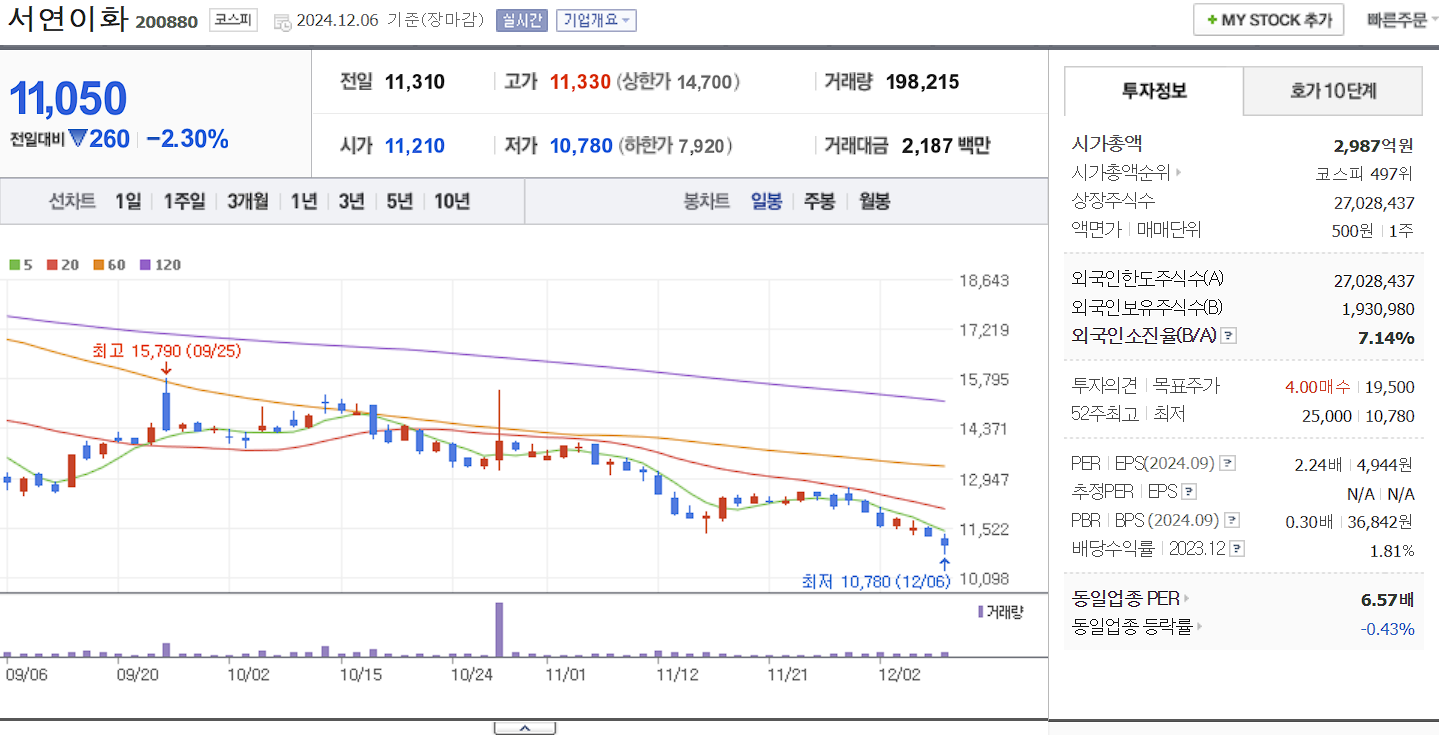Open the help icon beside PBR BPS (2024.09)
Image resolution: width=1439 pixels, height=735 pixels.
1232,520
